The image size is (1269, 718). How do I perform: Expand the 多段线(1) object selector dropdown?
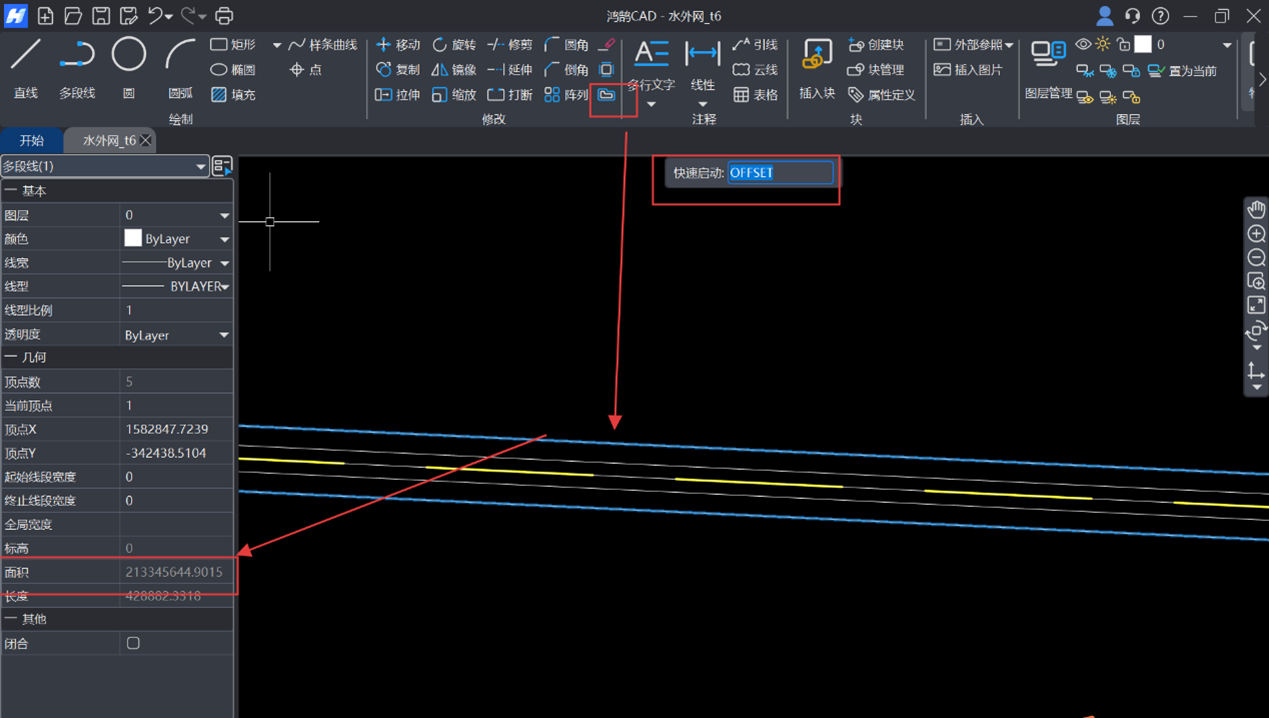200,166
